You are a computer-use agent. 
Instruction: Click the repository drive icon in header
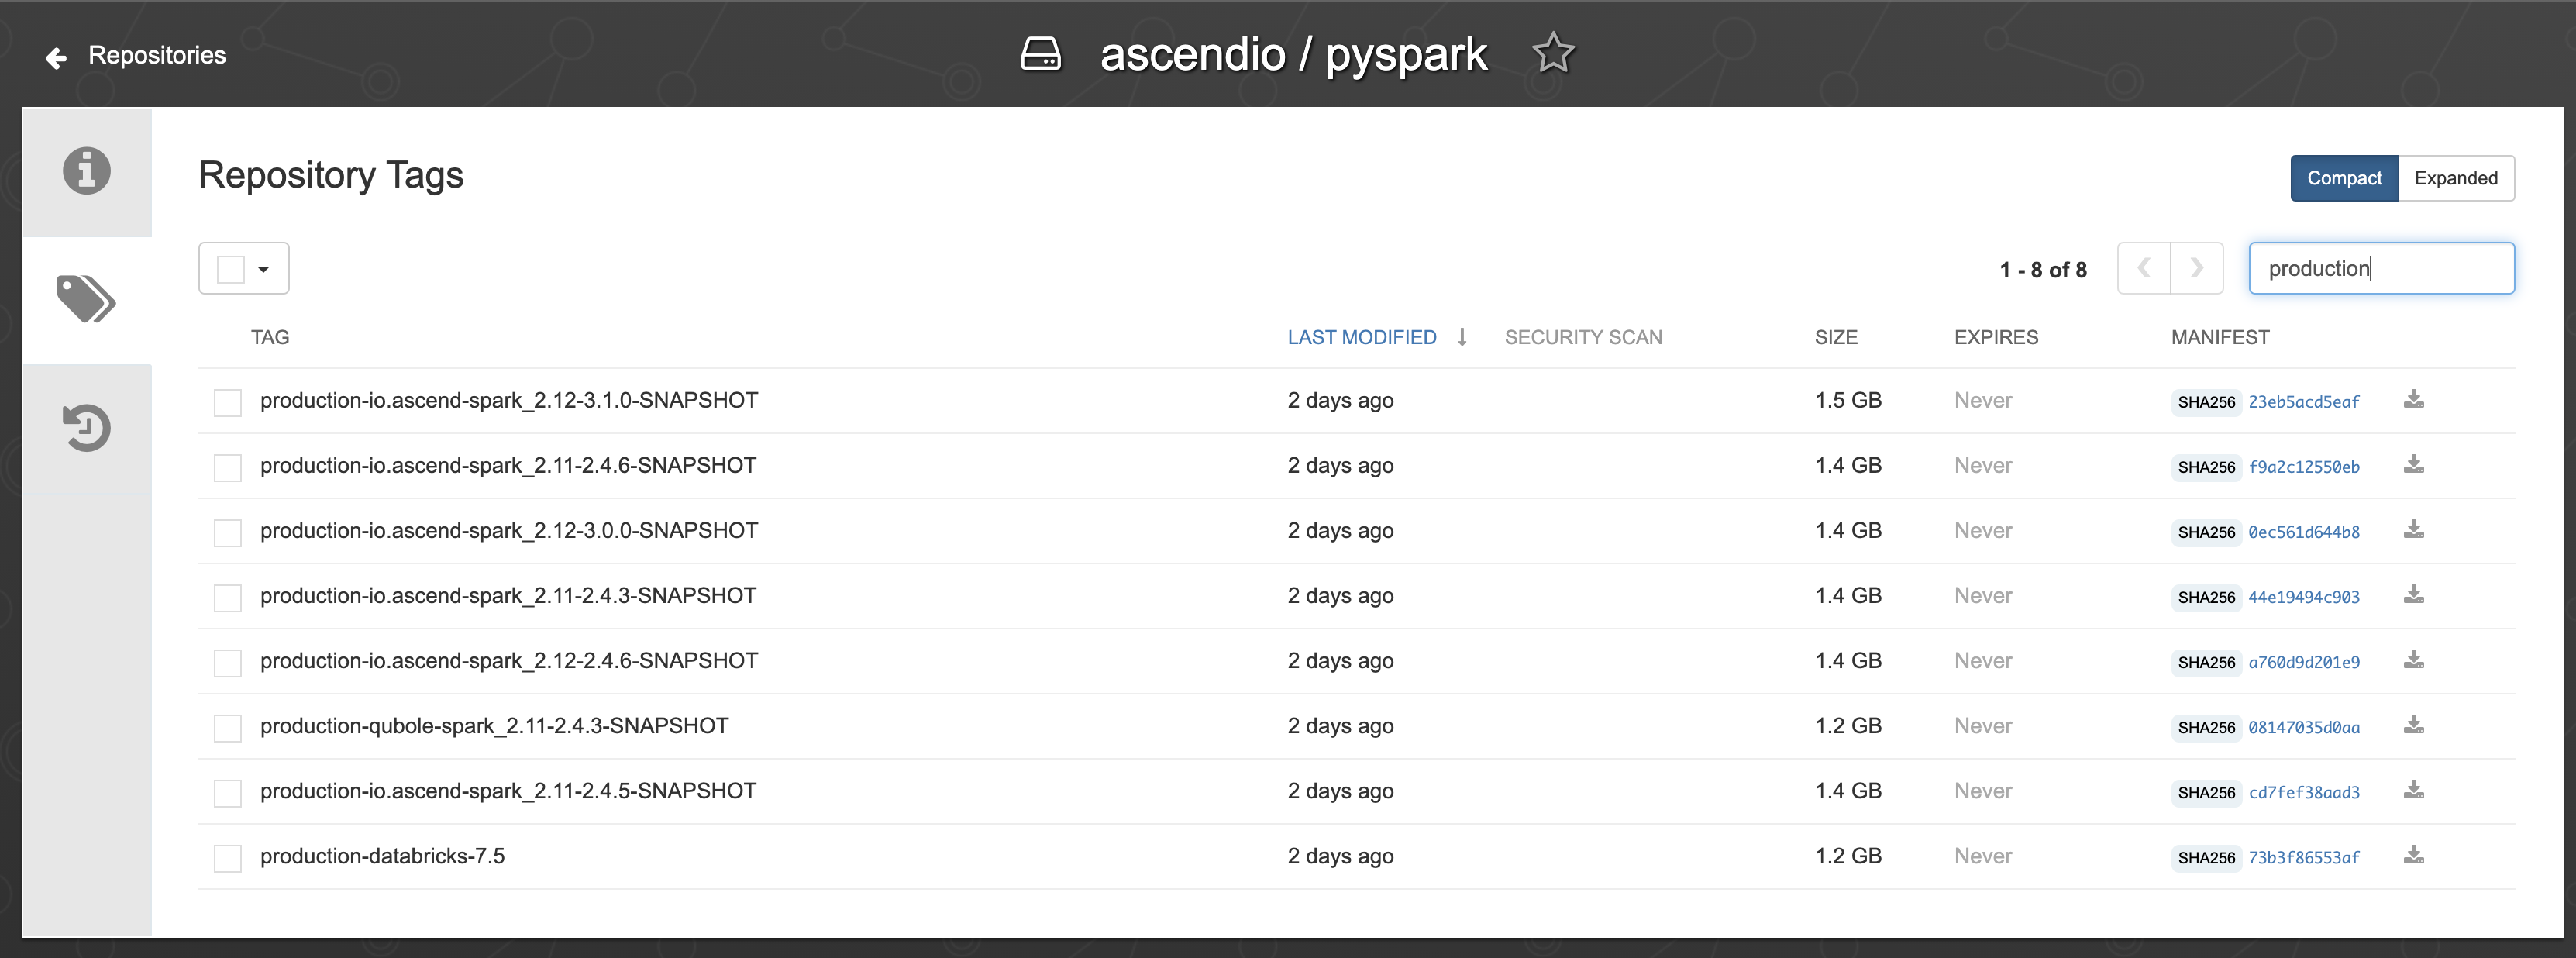pos(1040,53)
